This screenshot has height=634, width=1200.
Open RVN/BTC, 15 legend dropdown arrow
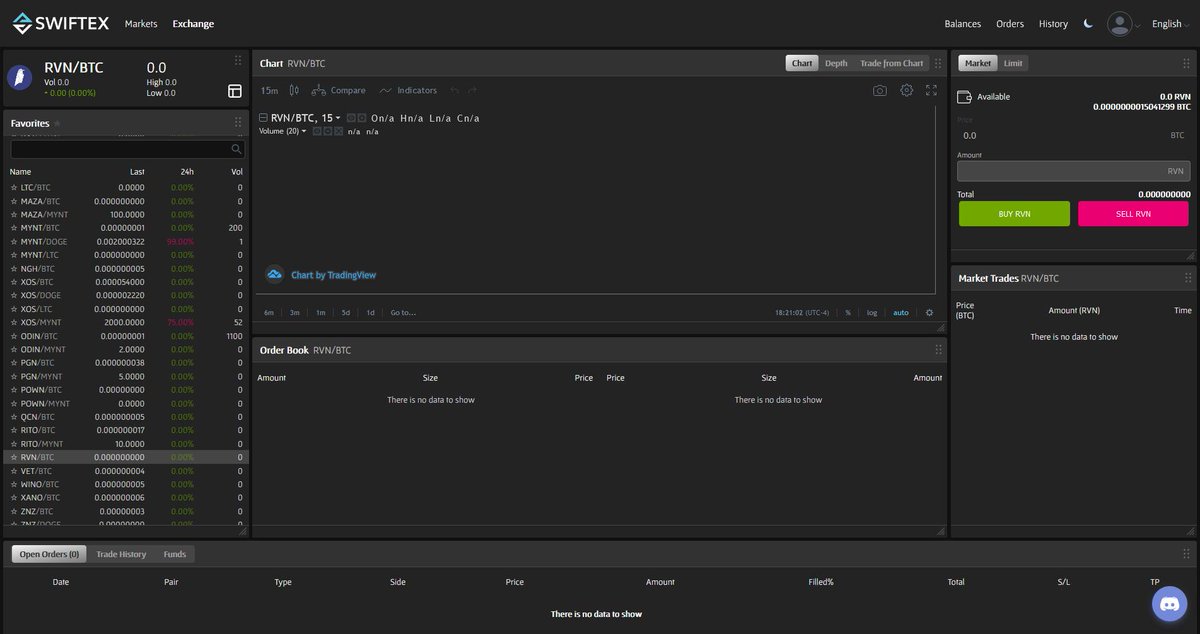pyautogui.click(x=338, y=118)
